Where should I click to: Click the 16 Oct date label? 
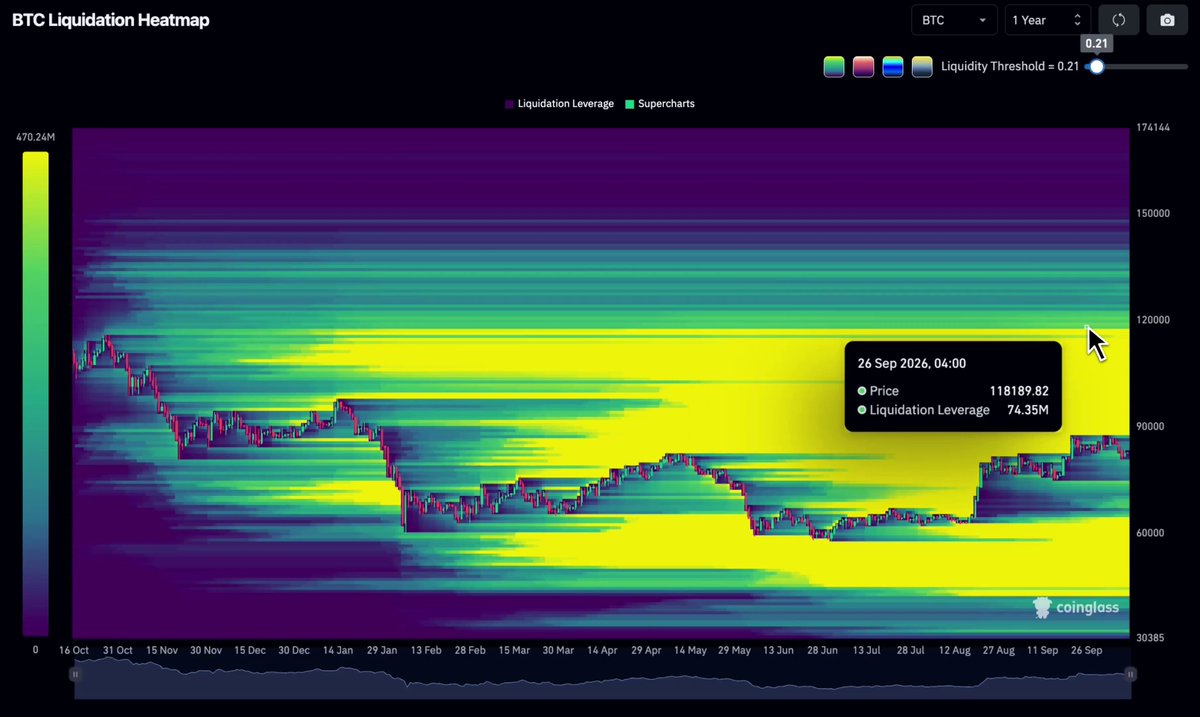pyautogui.click(x=74, y=650)
